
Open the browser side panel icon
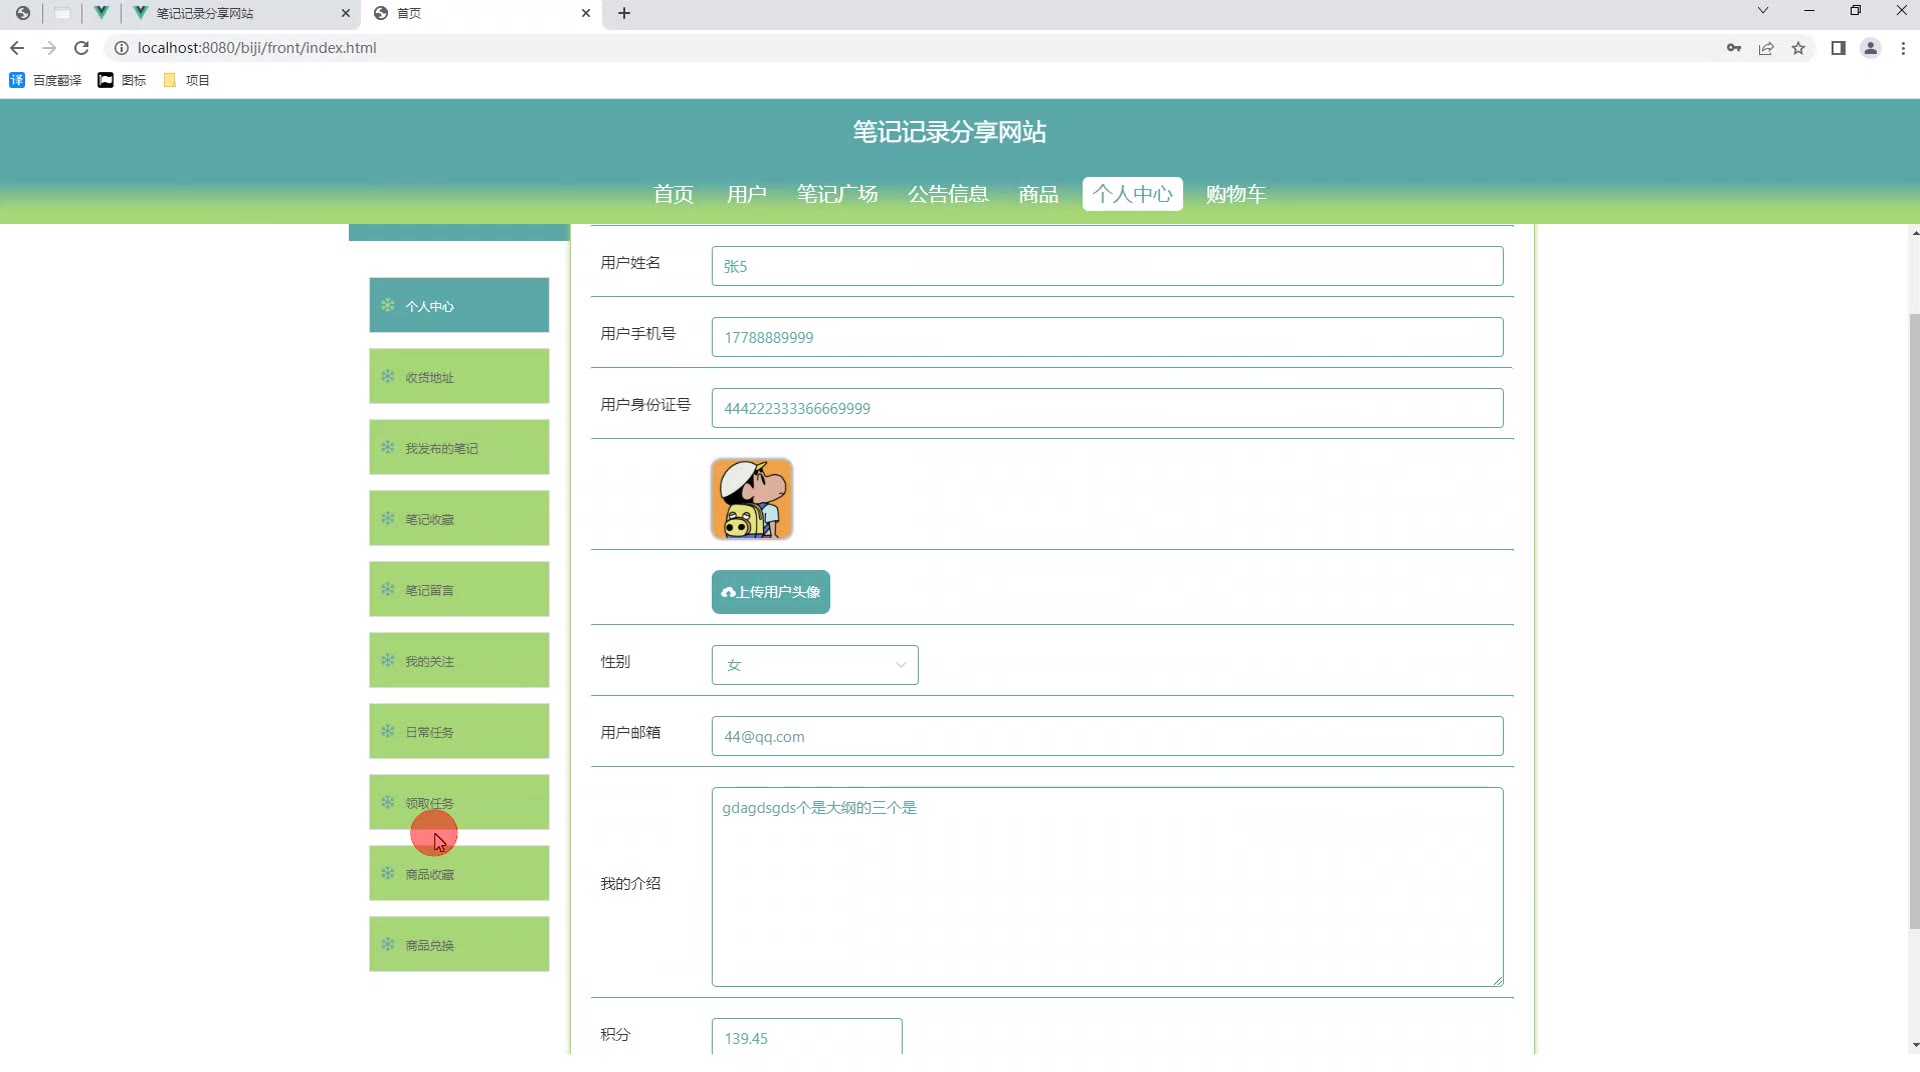pos(1838,48)
